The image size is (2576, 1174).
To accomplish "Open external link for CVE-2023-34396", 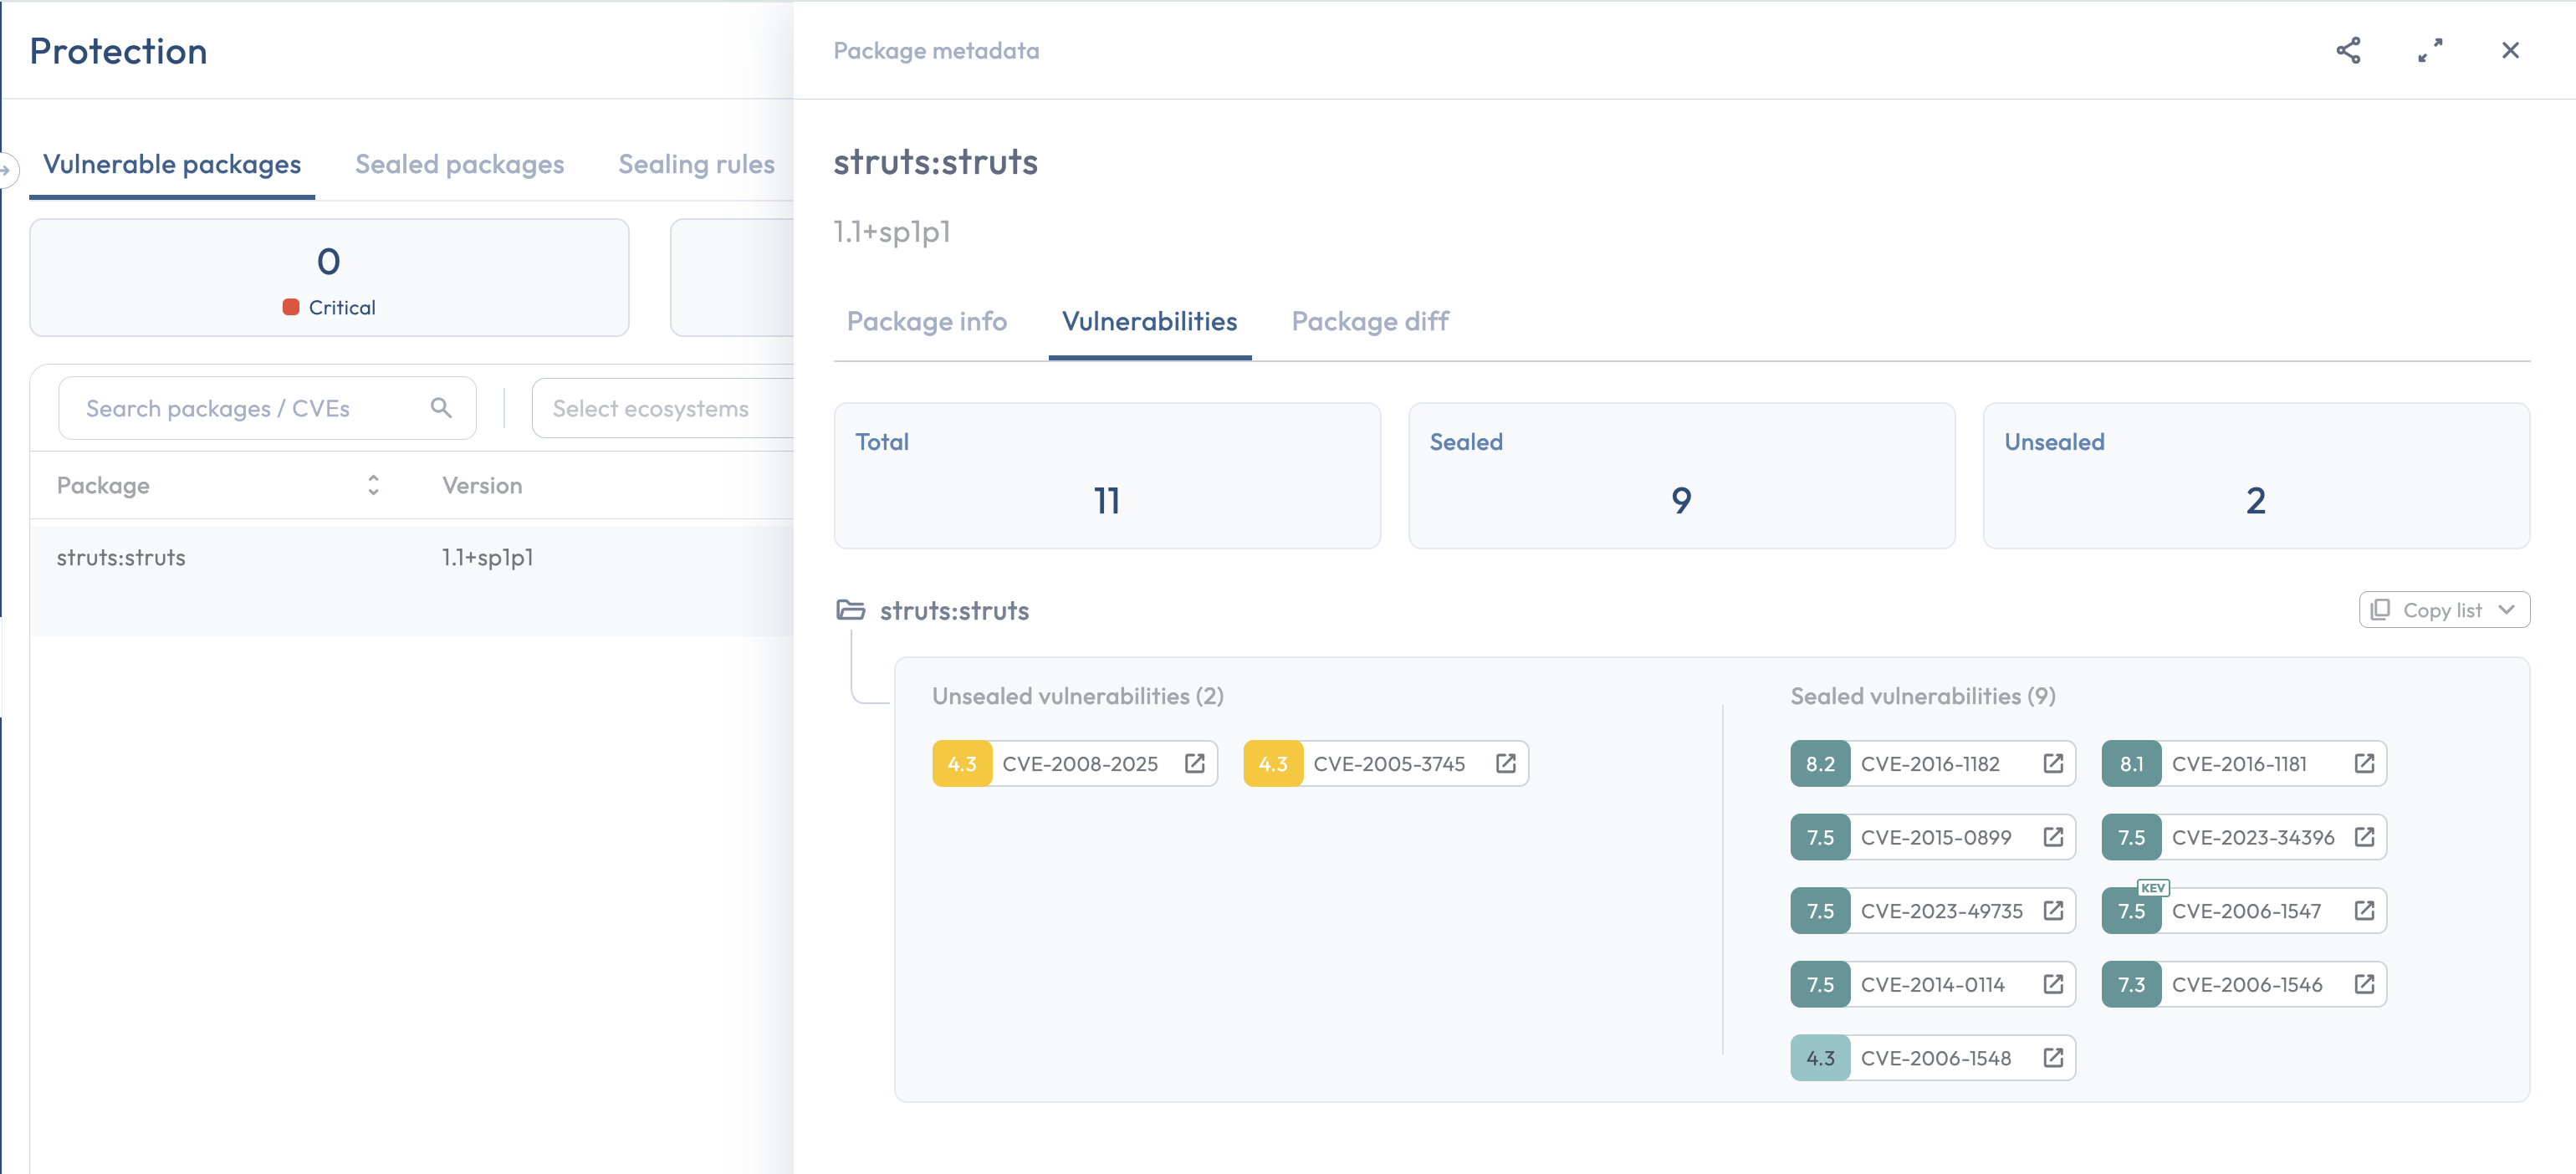I will pos(2364,837).
